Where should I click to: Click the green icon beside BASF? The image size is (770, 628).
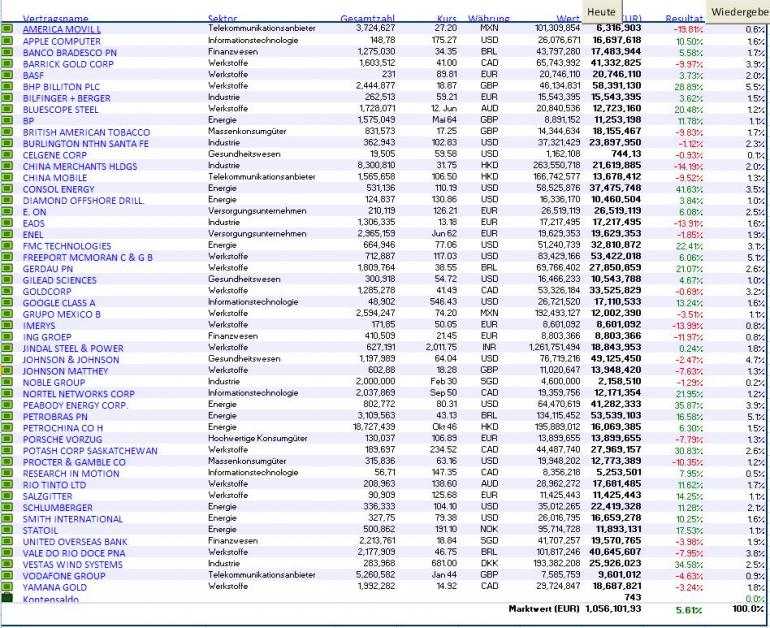coord(6,75)
